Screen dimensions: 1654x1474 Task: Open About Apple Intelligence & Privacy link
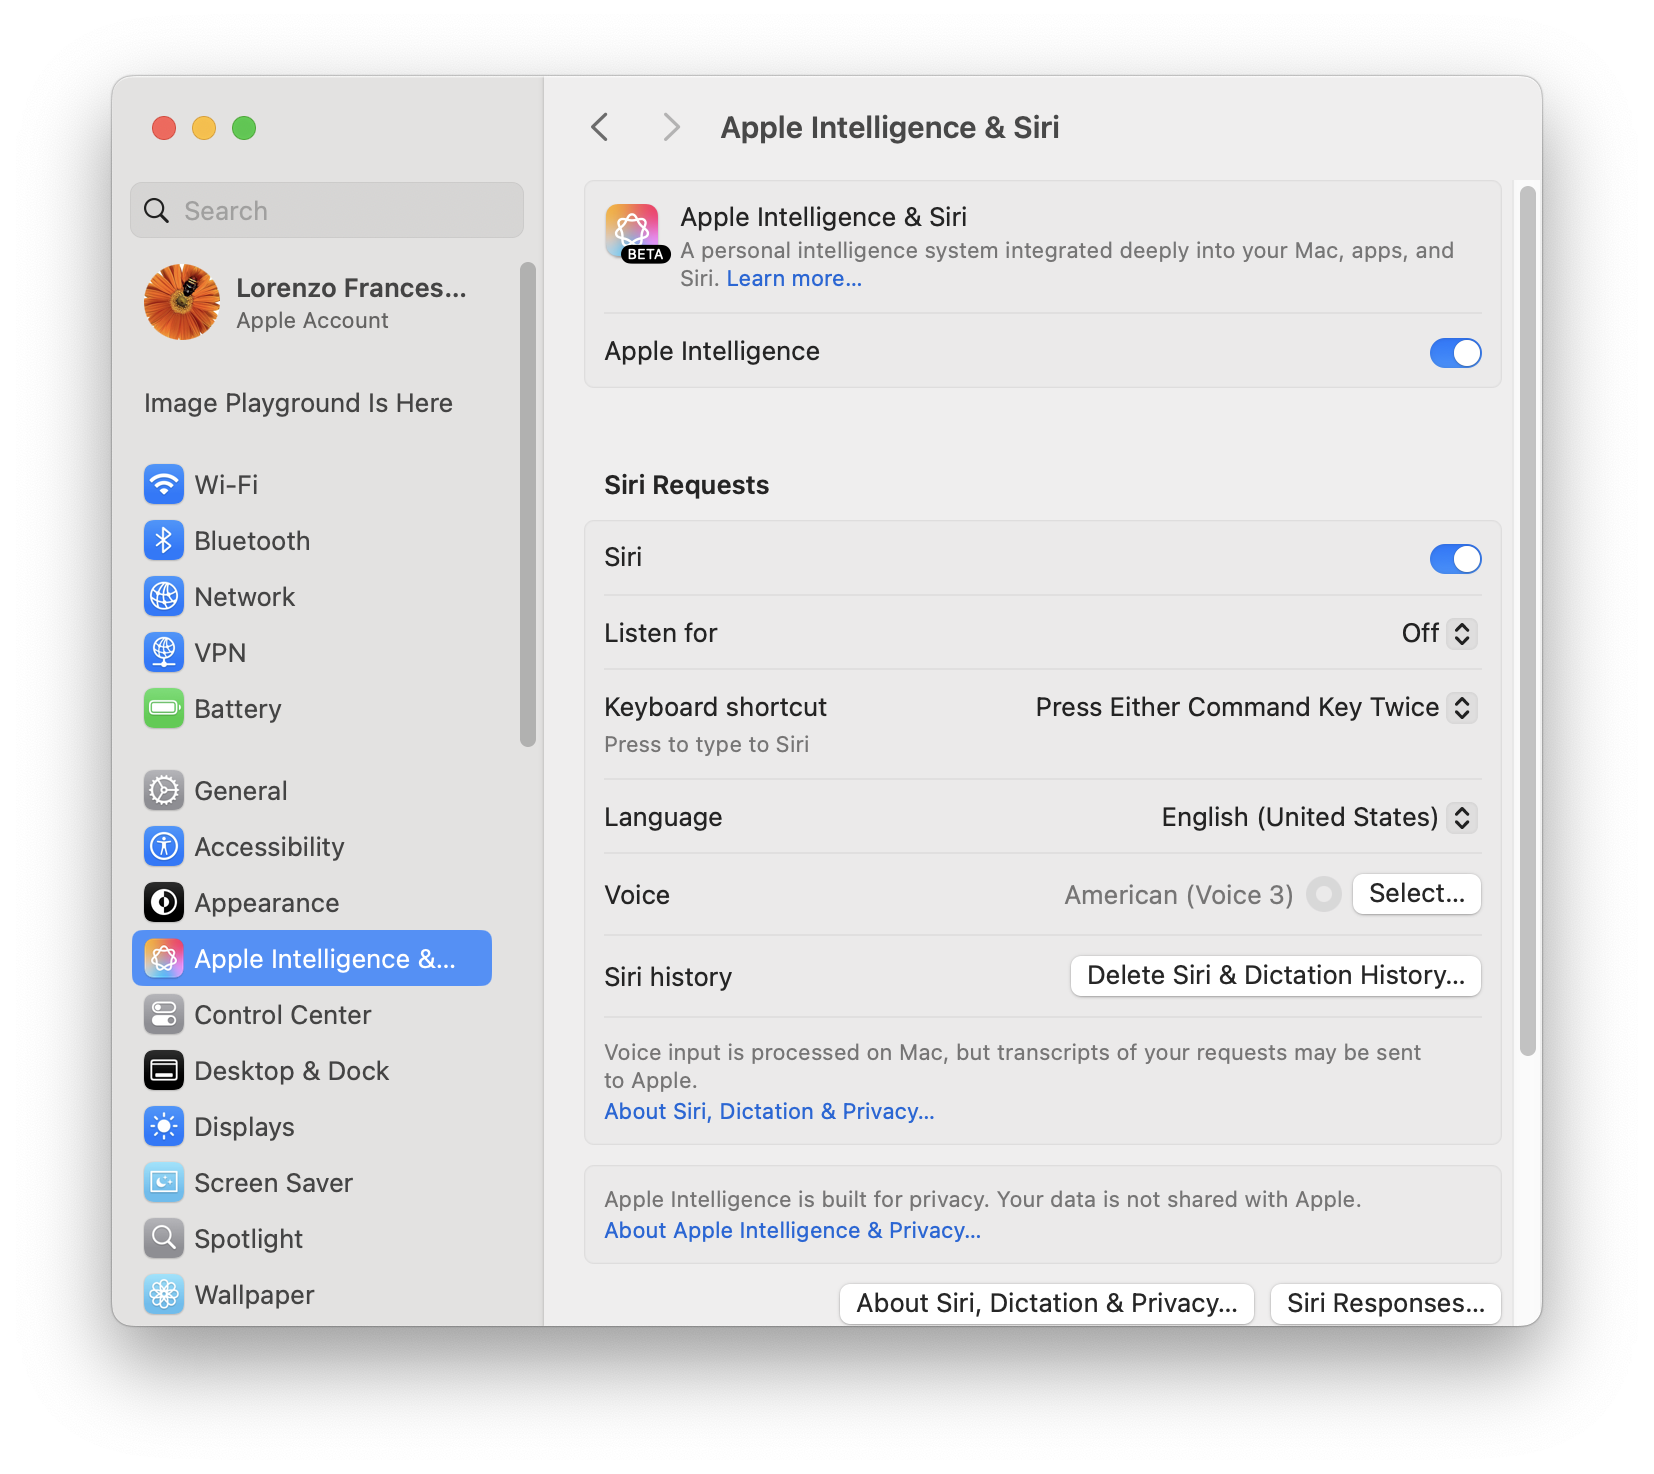pos(791,1230)
